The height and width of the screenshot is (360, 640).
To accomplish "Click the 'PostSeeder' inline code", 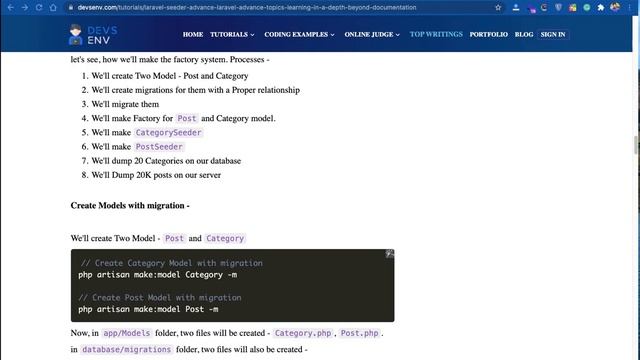I will tap(159, 147).
